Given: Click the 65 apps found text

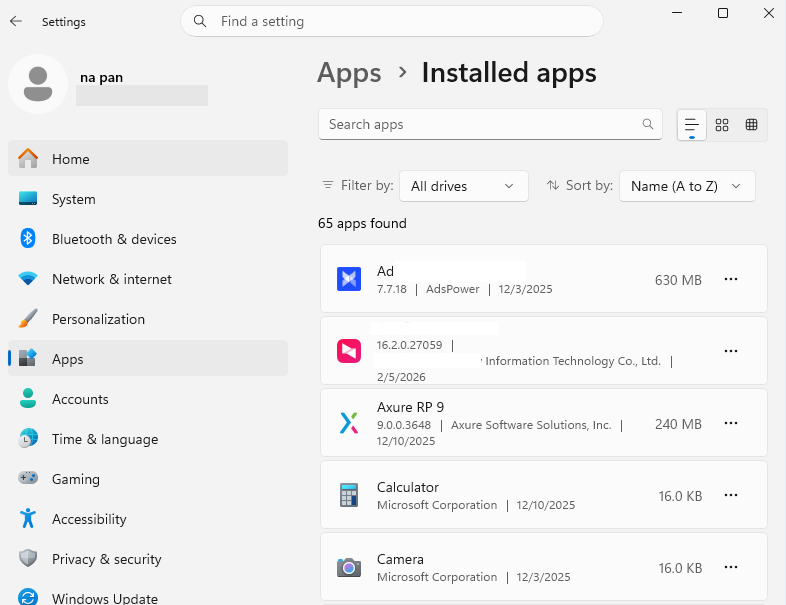Looking at the screenshot, I should click(362, 223).
